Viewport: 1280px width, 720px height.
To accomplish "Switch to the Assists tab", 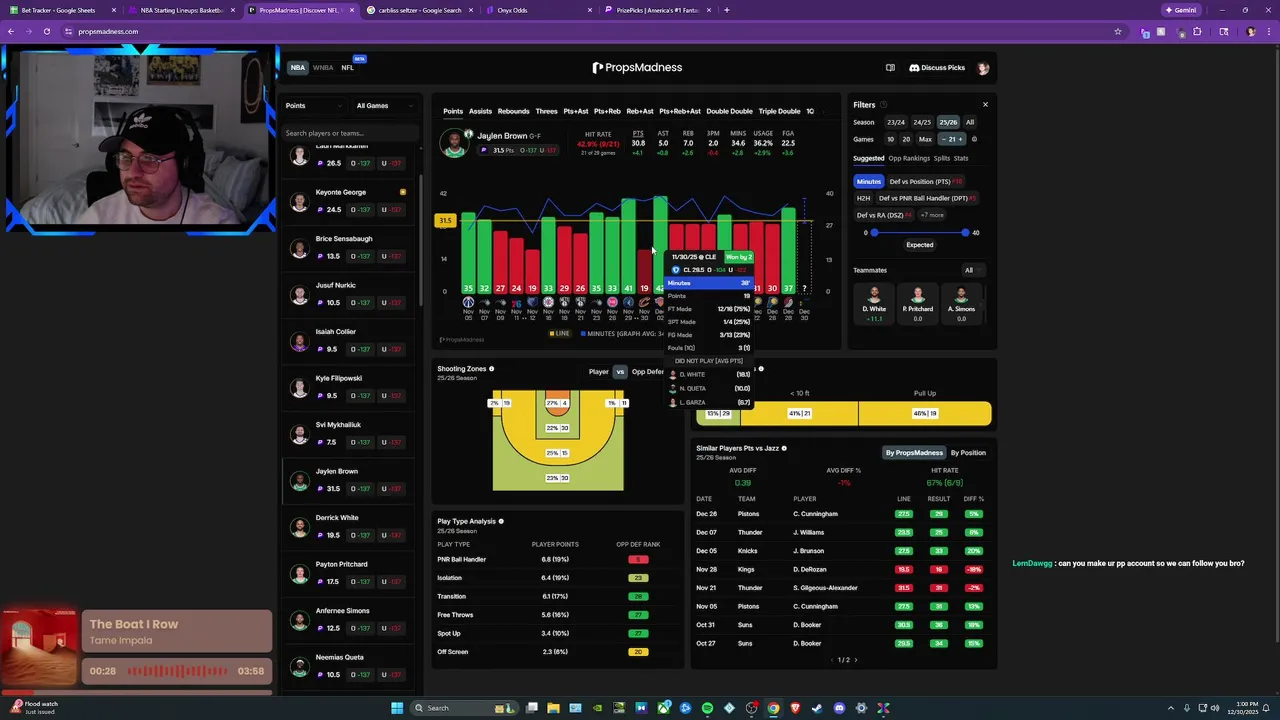I will 480,111.
